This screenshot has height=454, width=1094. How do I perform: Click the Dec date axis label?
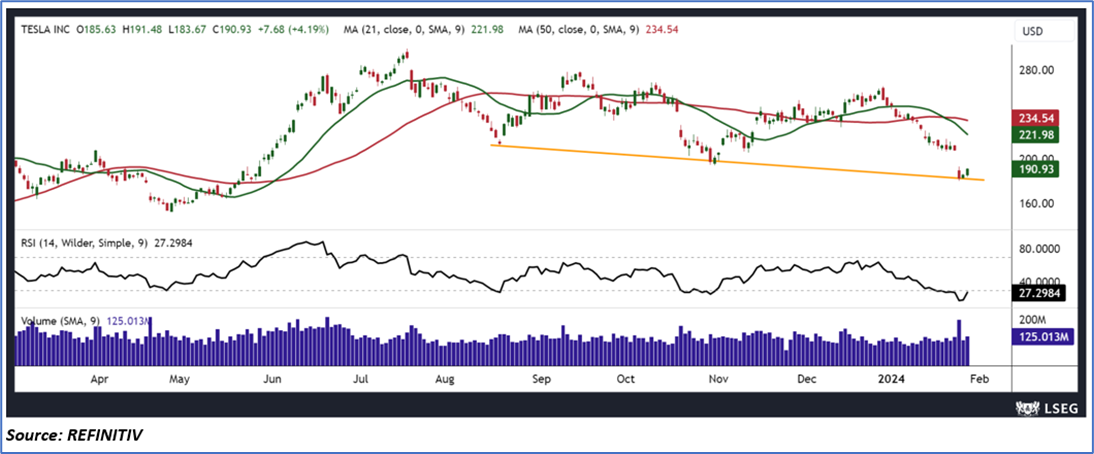[x=807, y=380]
